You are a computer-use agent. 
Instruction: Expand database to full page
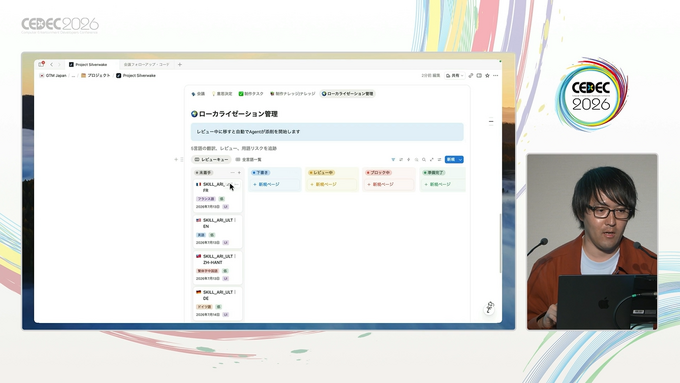[x=432, y=160]
